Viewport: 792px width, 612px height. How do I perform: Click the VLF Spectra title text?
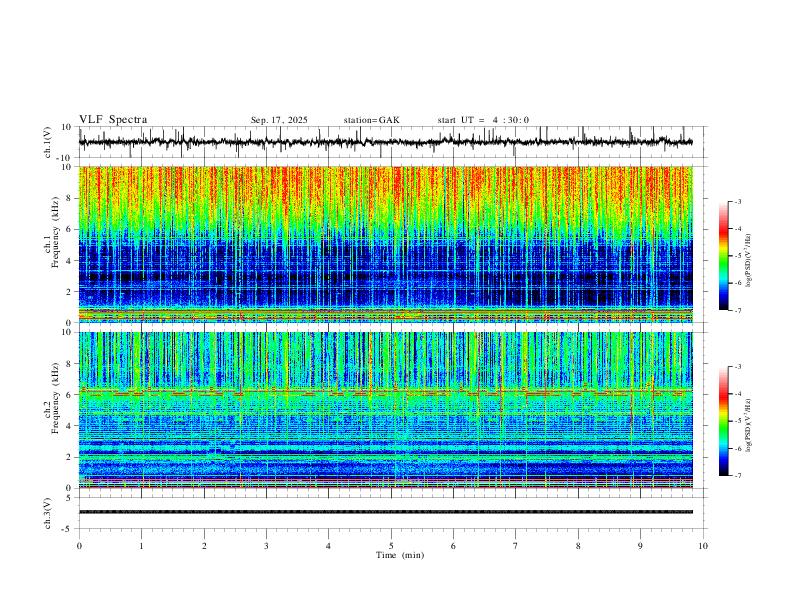coord(113,120)
